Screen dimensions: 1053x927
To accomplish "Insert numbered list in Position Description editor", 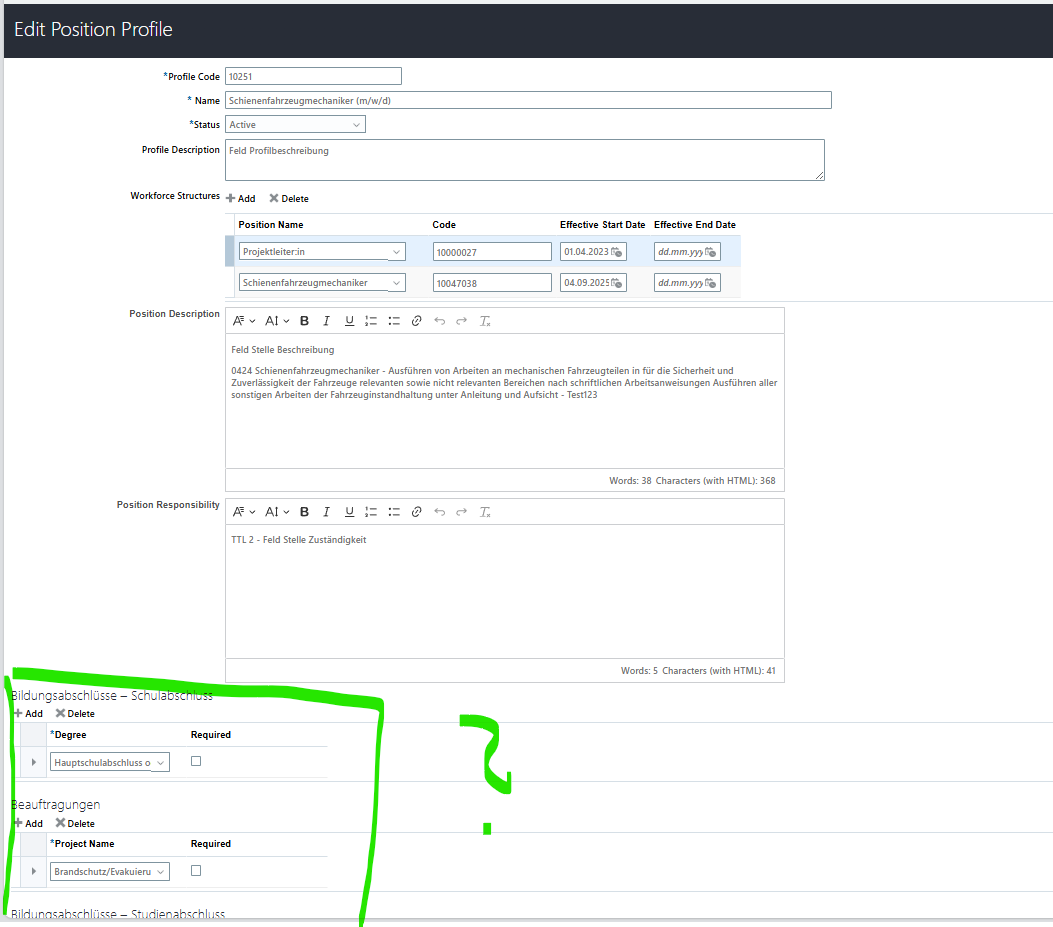I will (371, 321).
